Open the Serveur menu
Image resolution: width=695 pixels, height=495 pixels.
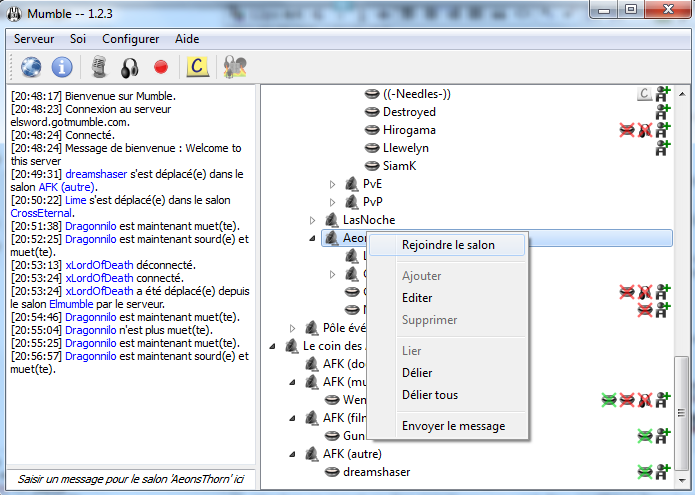(x=34, y=39)
